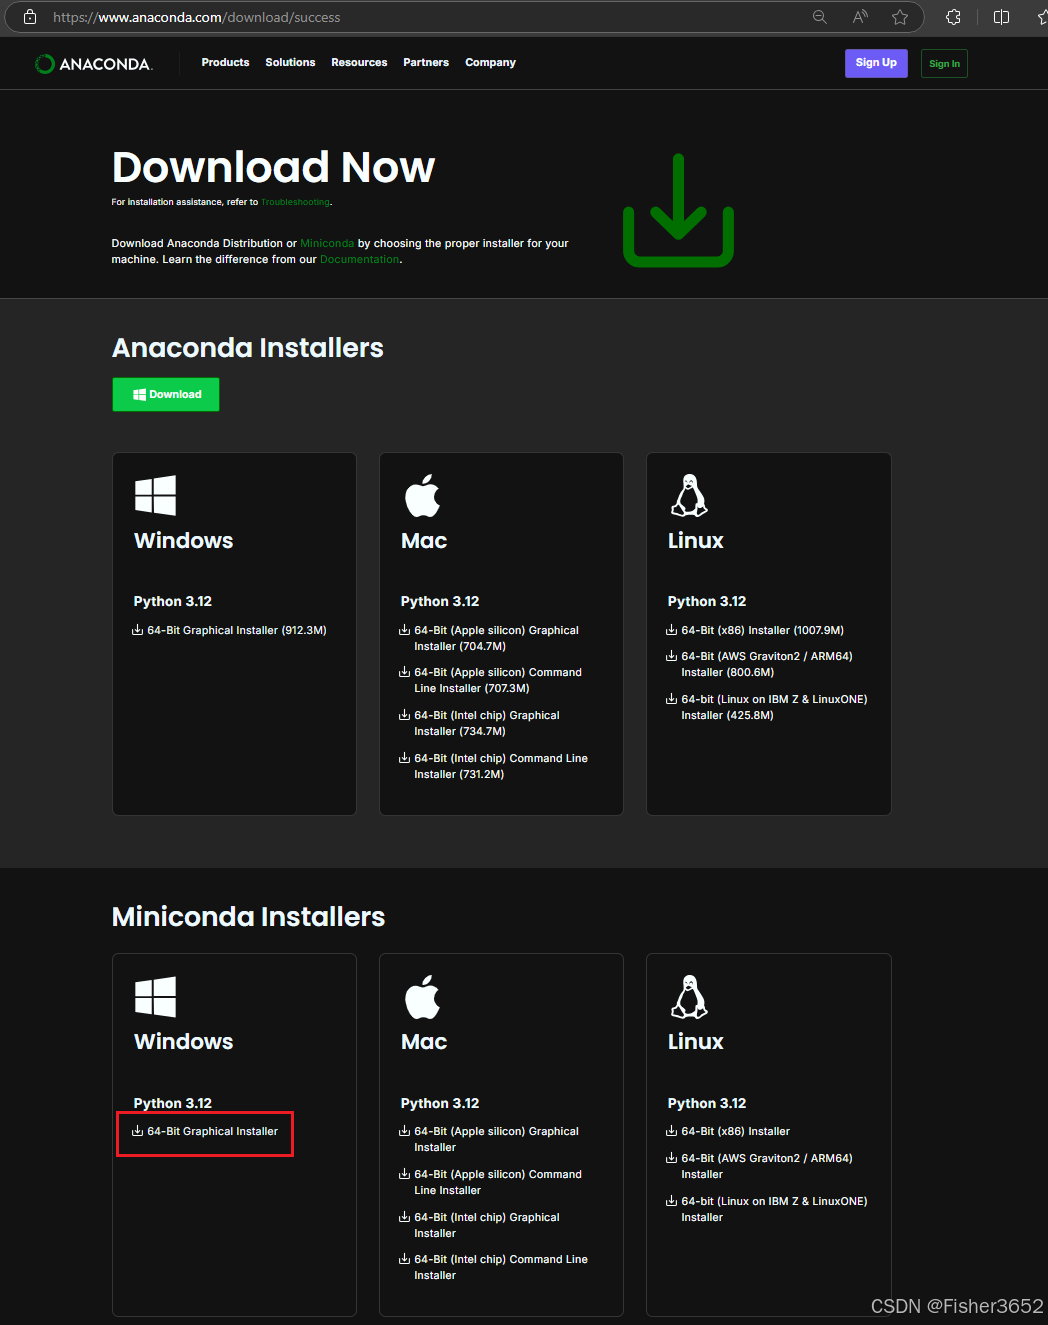Open the Resources menu
The image size is (1048, 1325).
pyautogui.click(x=359, y=62)
